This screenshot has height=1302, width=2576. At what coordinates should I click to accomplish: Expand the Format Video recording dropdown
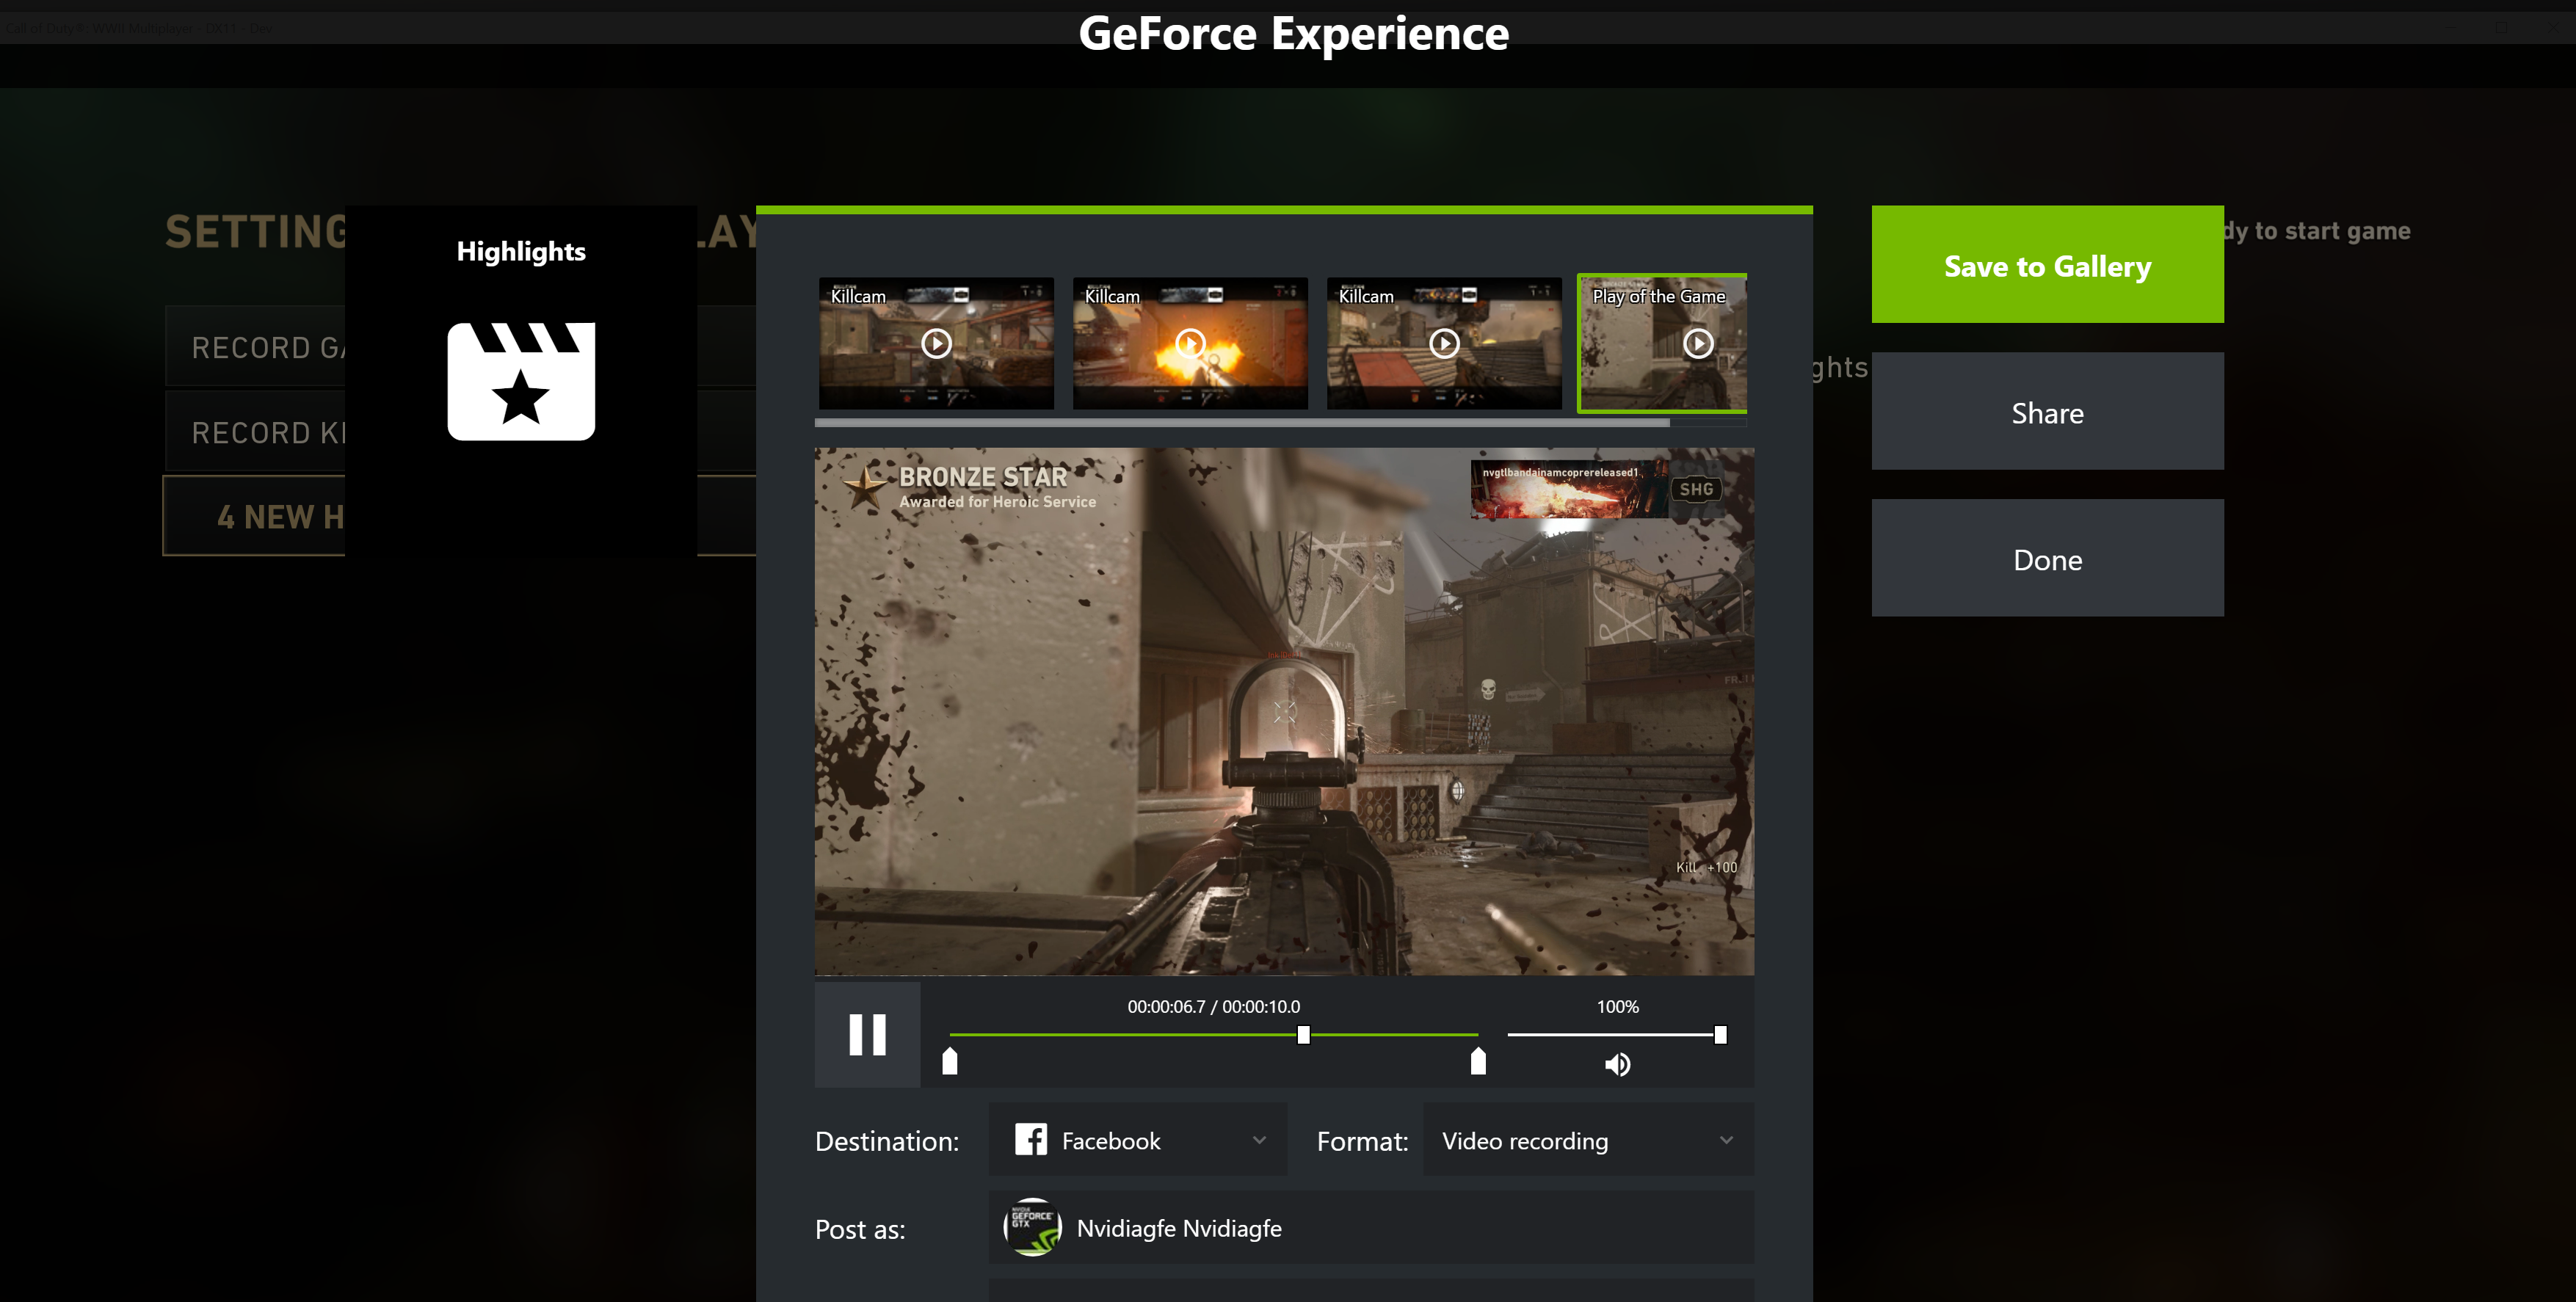(1727, 1141)
